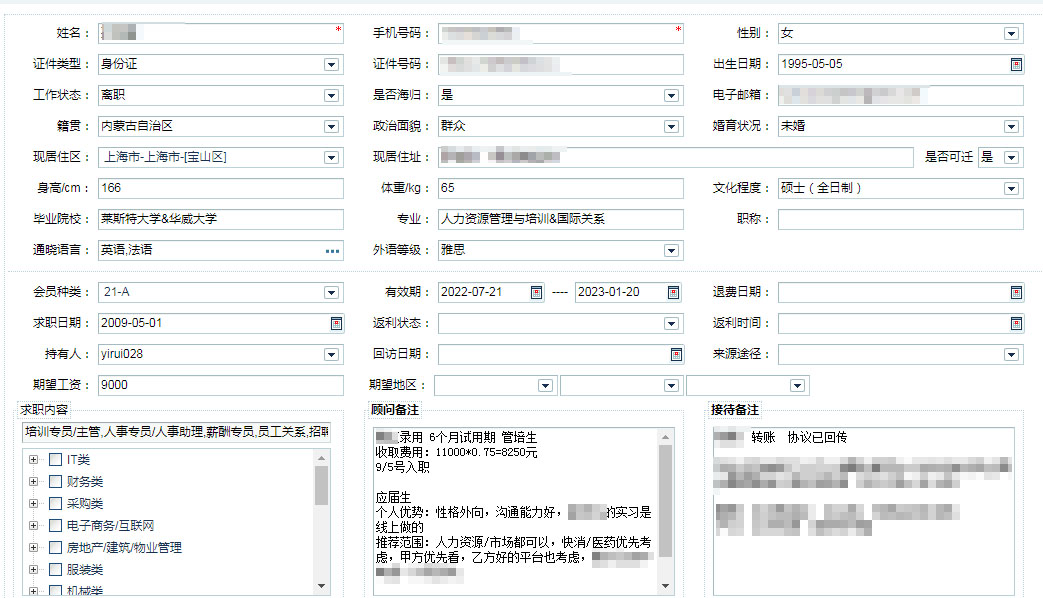Expand the 房地产/建筑/物业管理 tree node
This screenshot has height=598, width=1043.
33,547
